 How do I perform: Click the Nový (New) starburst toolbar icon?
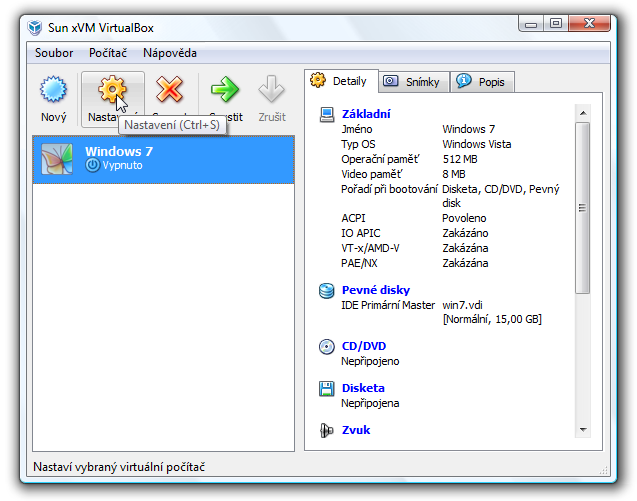coord(53,89)
